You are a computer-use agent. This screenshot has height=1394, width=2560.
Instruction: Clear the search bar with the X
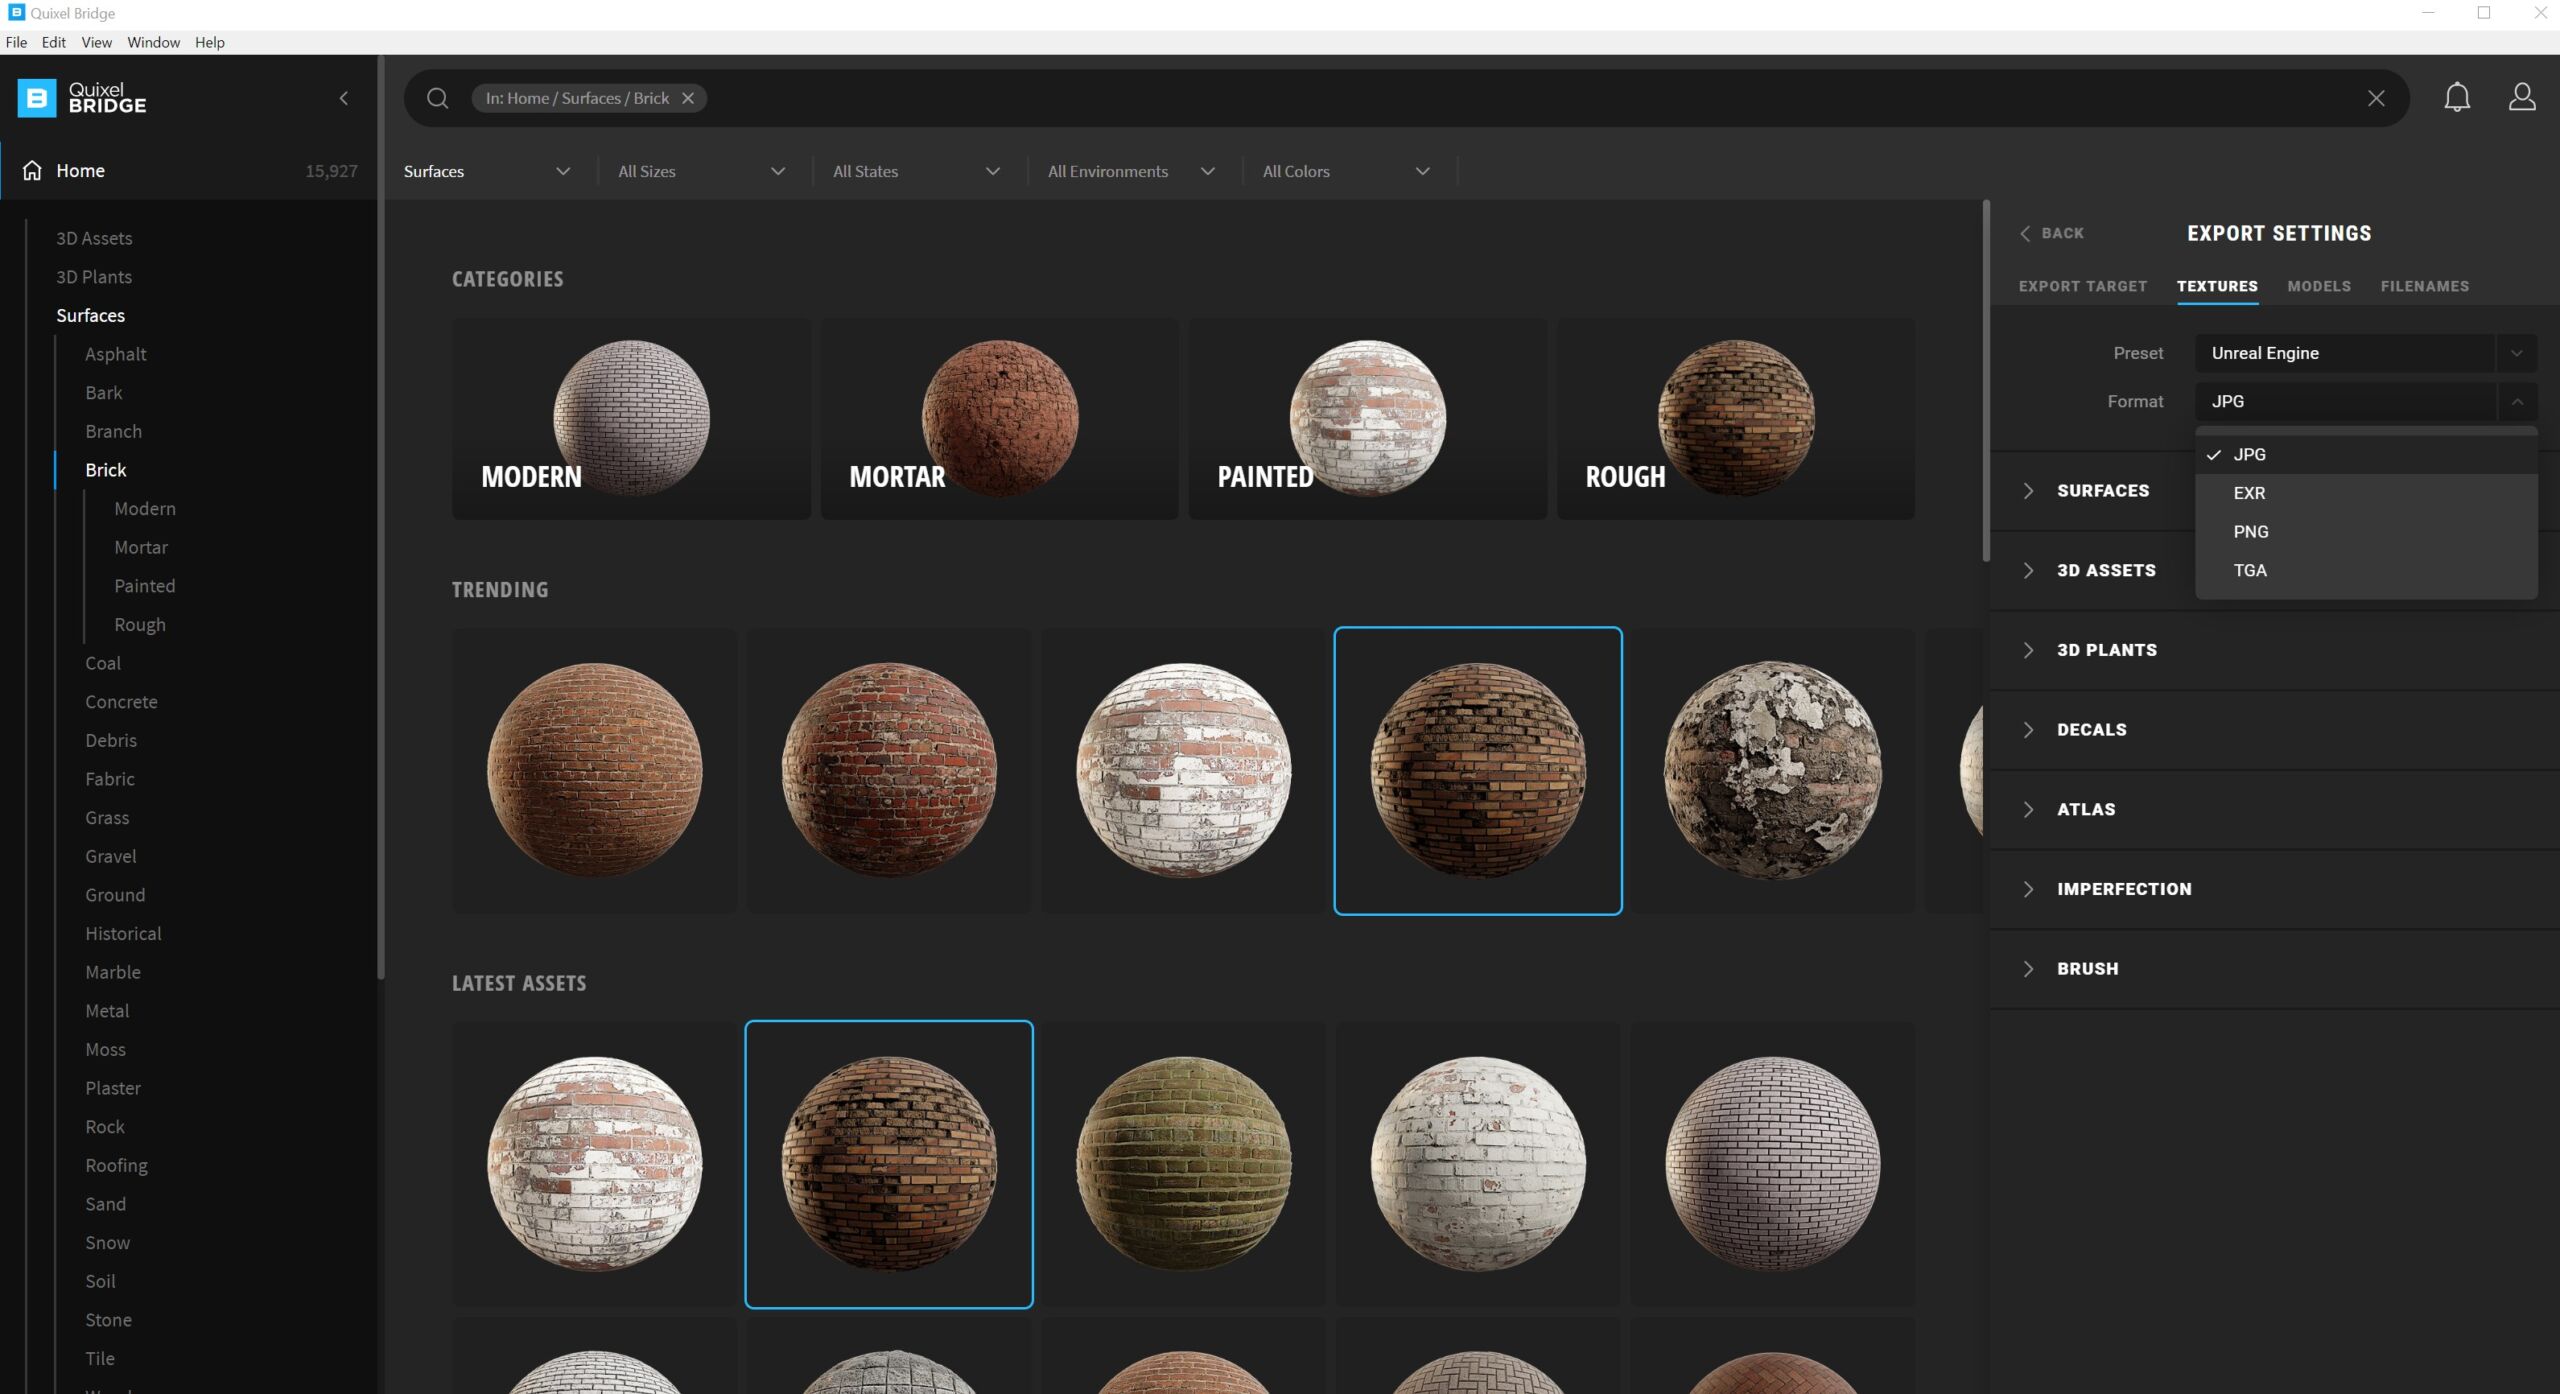(2376, 98)
